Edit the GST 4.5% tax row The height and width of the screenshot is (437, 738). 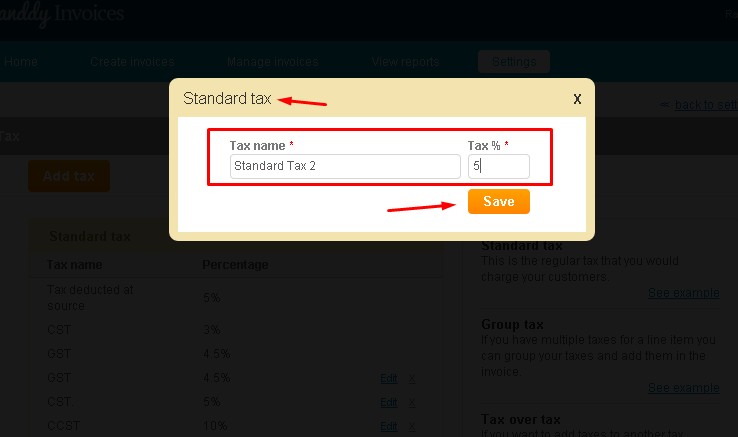pos(389,378)
